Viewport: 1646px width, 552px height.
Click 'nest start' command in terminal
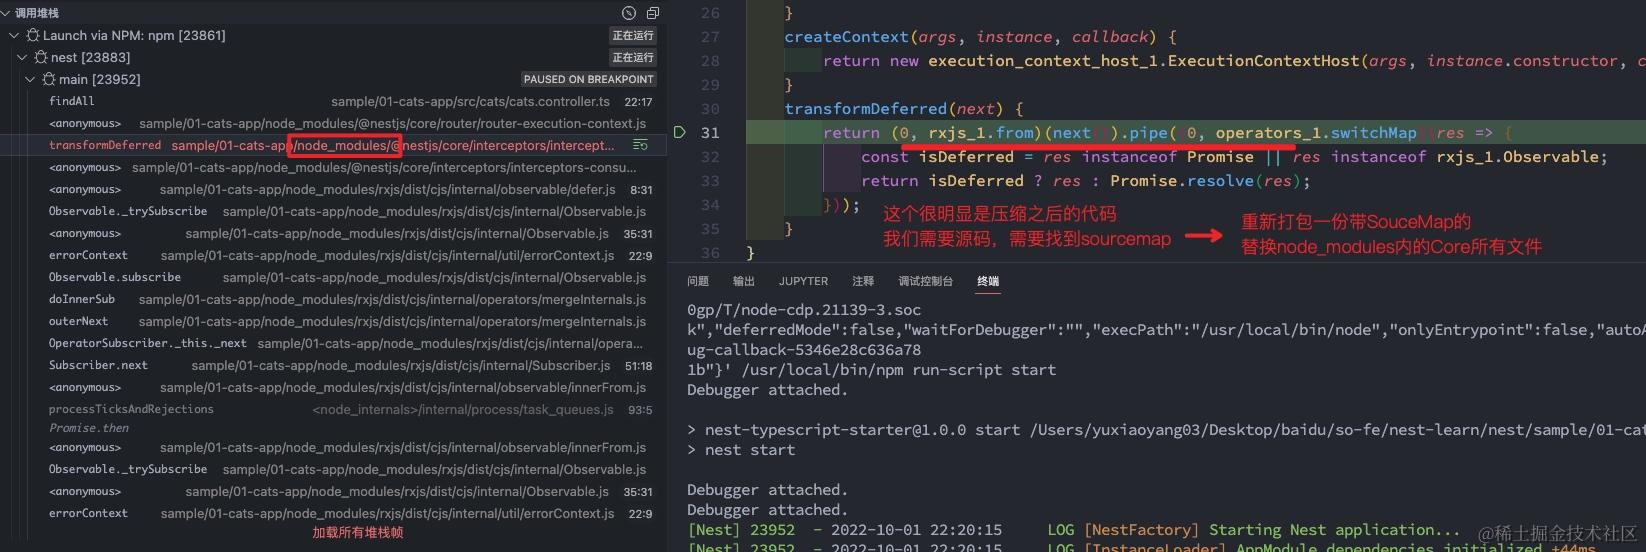coord(750,450)
